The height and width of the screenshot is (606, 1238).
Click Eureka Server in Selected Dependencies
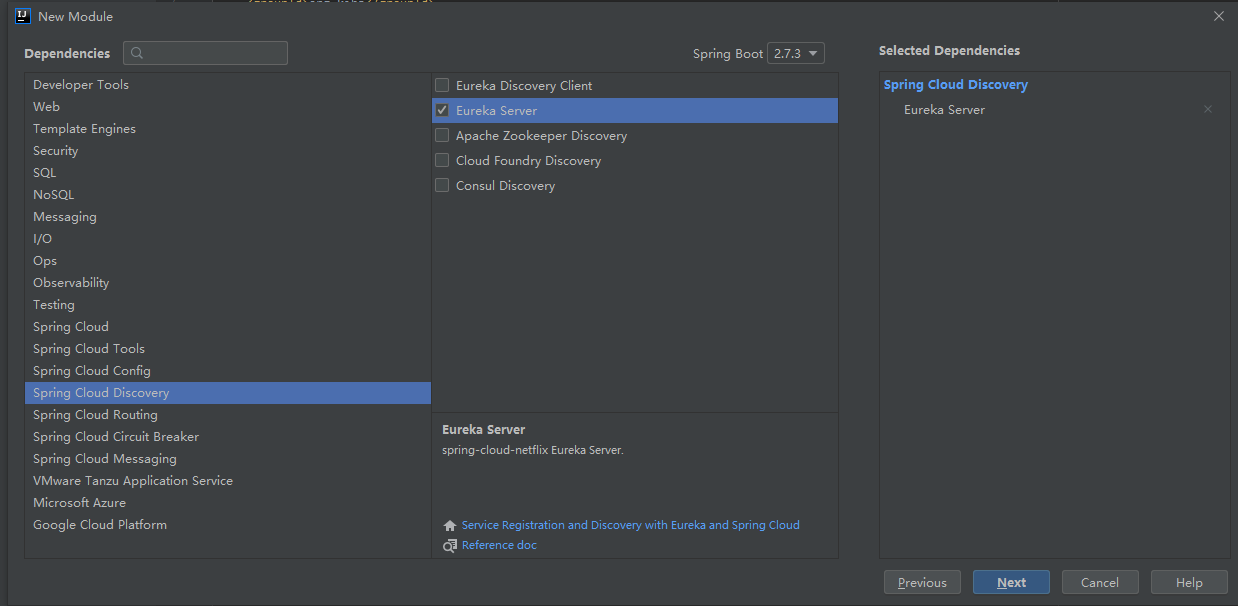click(x=945, y=110)
